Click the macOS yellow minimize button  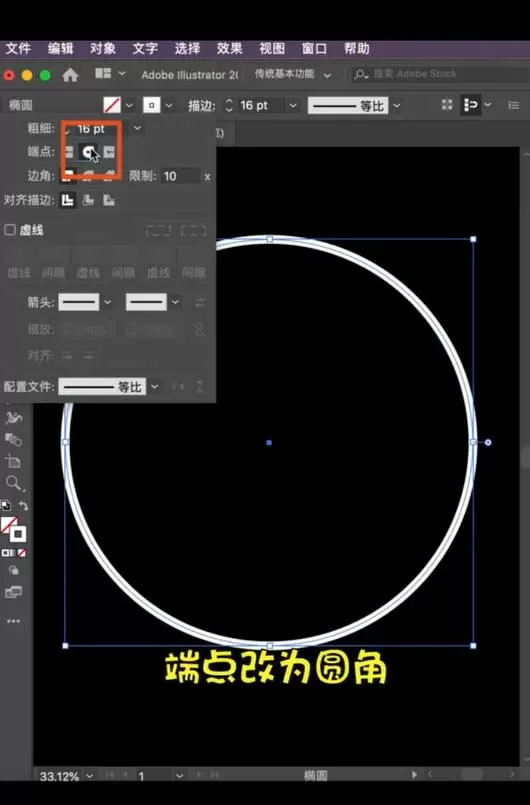[27, 75]
